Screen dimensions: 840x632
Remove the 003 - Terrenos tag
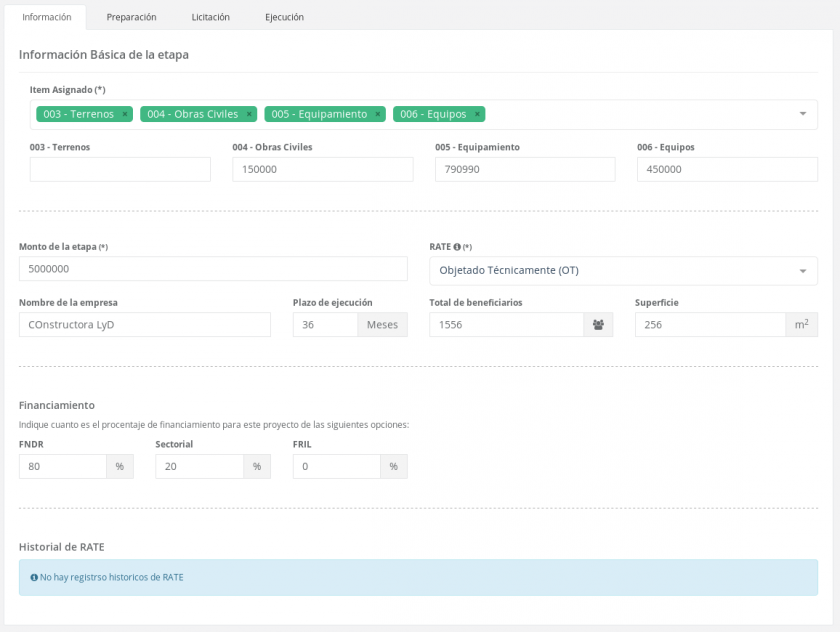(x=125, y=114)
